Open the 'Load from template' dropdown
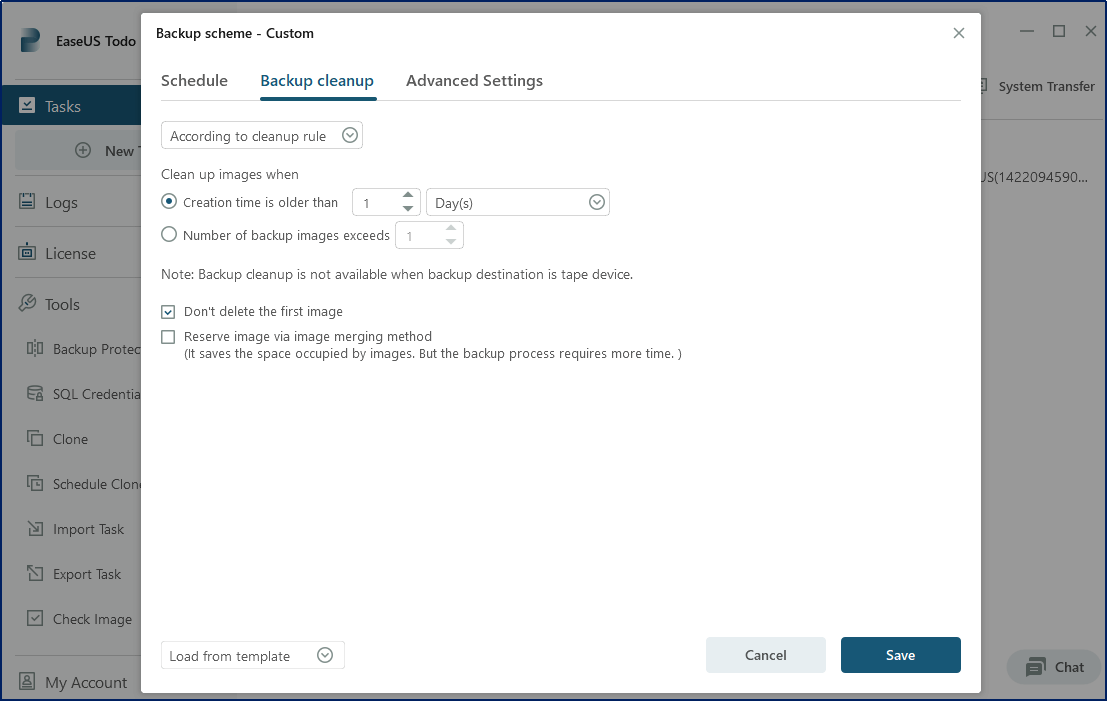Screen dimensions: 1107x701 tap(252, 656)
